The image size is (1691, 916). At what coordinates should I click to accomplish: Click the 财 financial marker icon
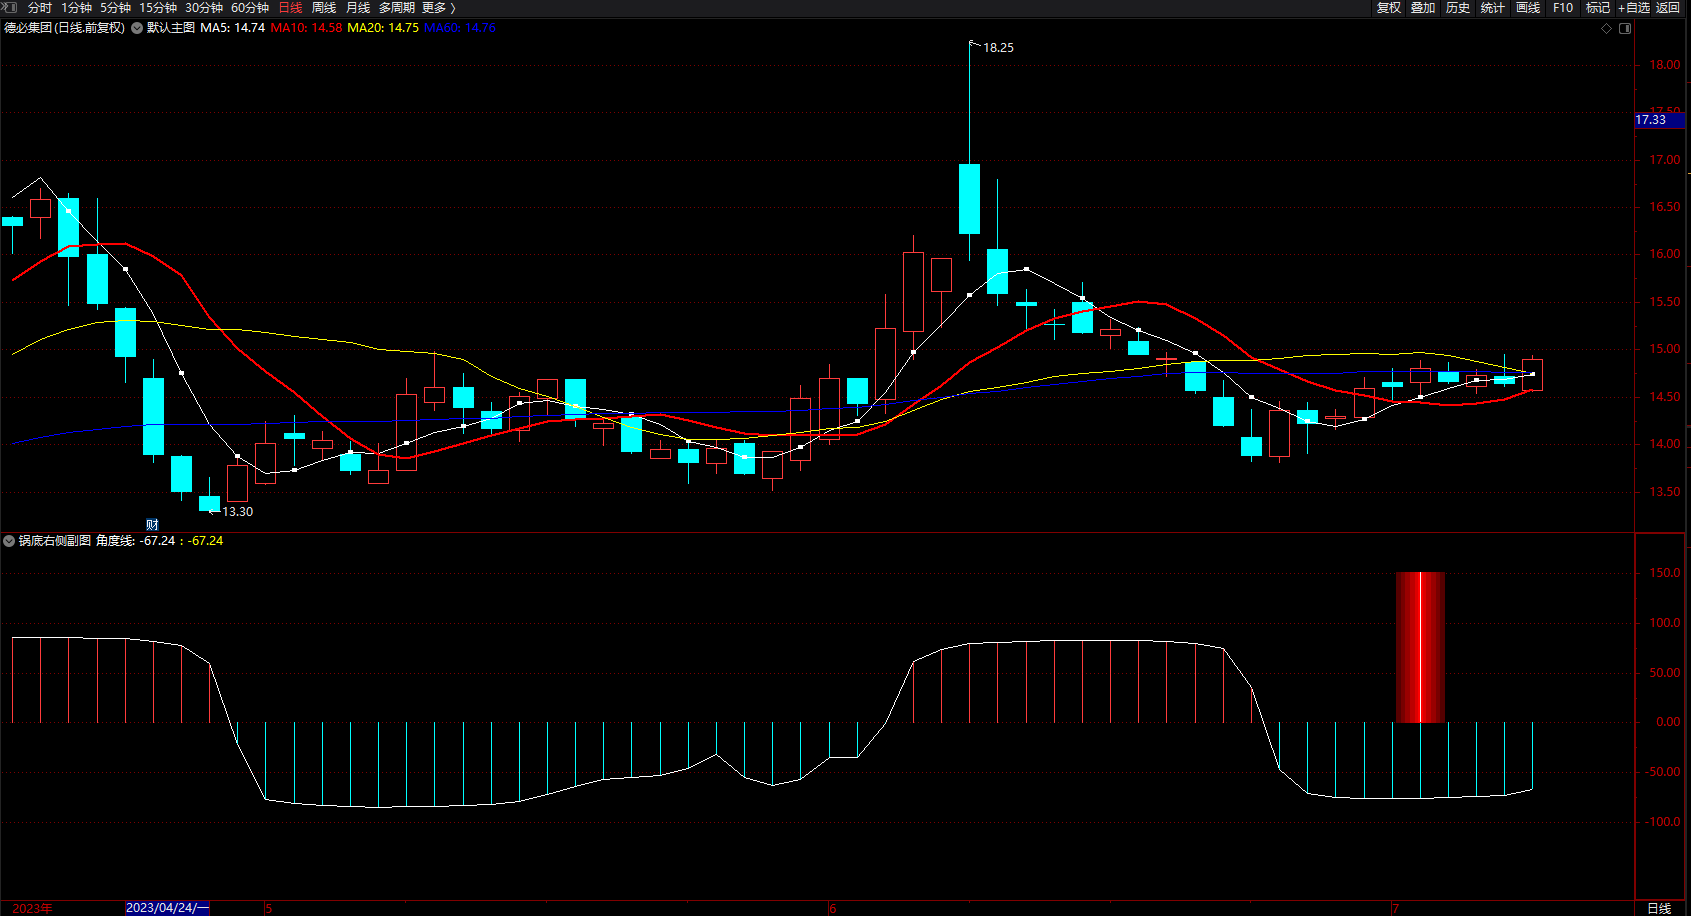152,525
